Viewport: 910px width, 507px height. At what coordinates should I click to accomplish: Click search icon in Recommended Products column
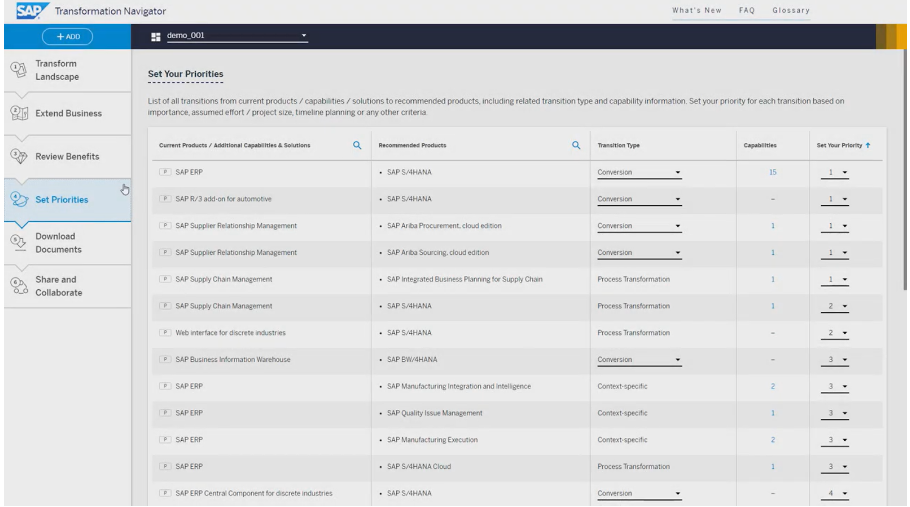tap(576, 145)
